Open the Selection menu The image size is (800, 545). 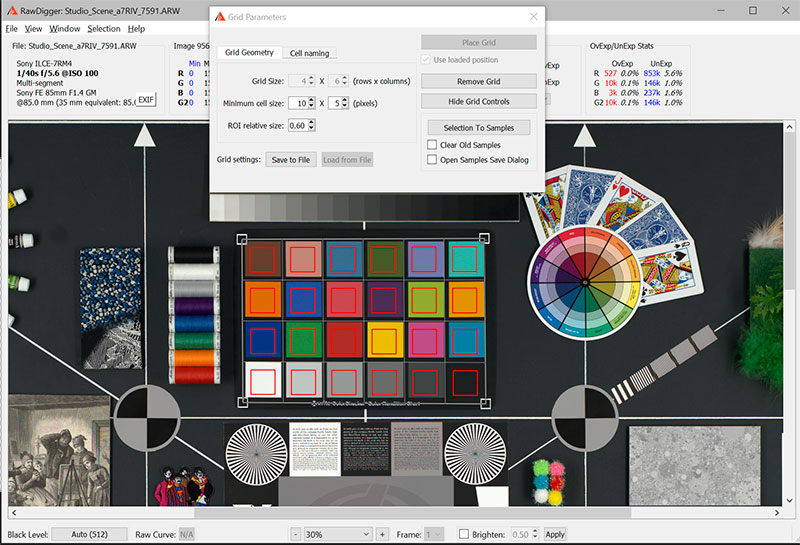(x=104, y=29)
